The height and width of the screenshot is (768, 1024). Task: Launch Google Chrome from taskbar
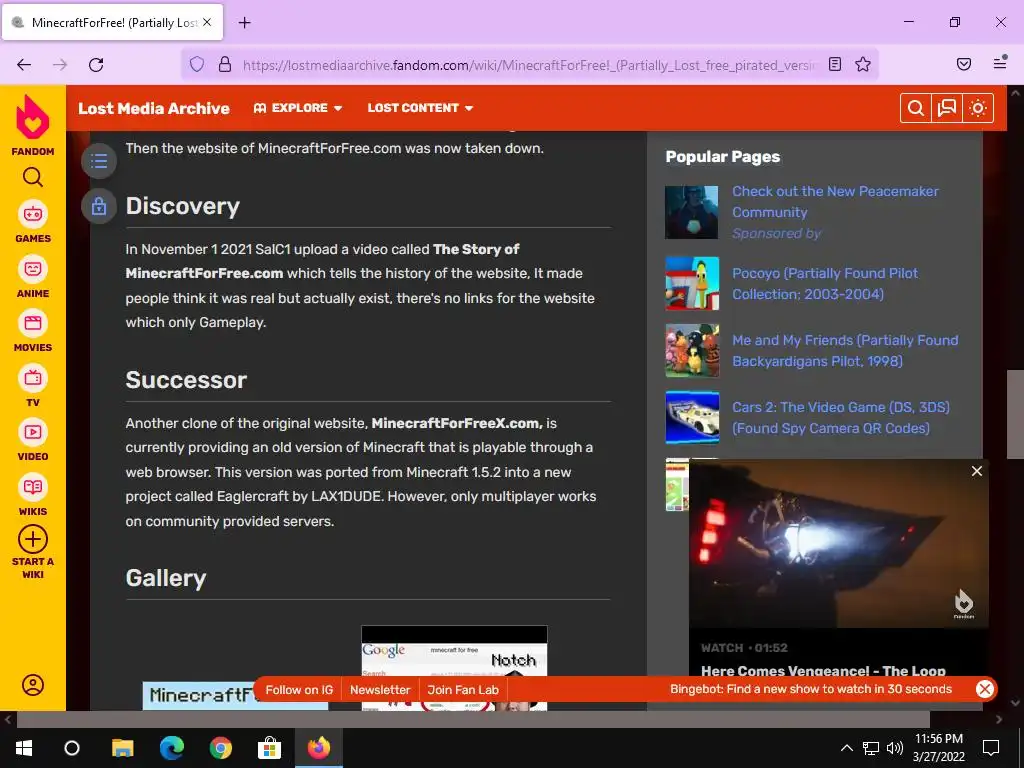221,748
